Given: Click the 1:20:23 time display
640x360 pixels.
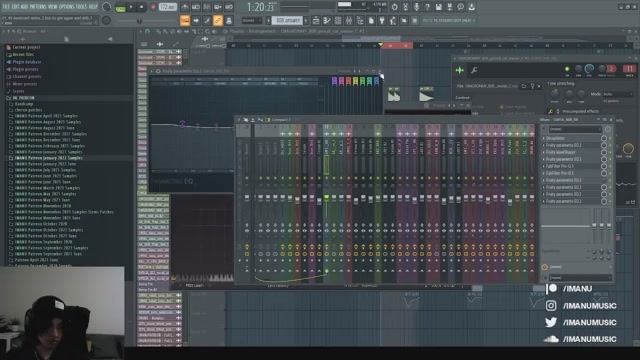Looking at the screenshot, I should coord(261,7).
